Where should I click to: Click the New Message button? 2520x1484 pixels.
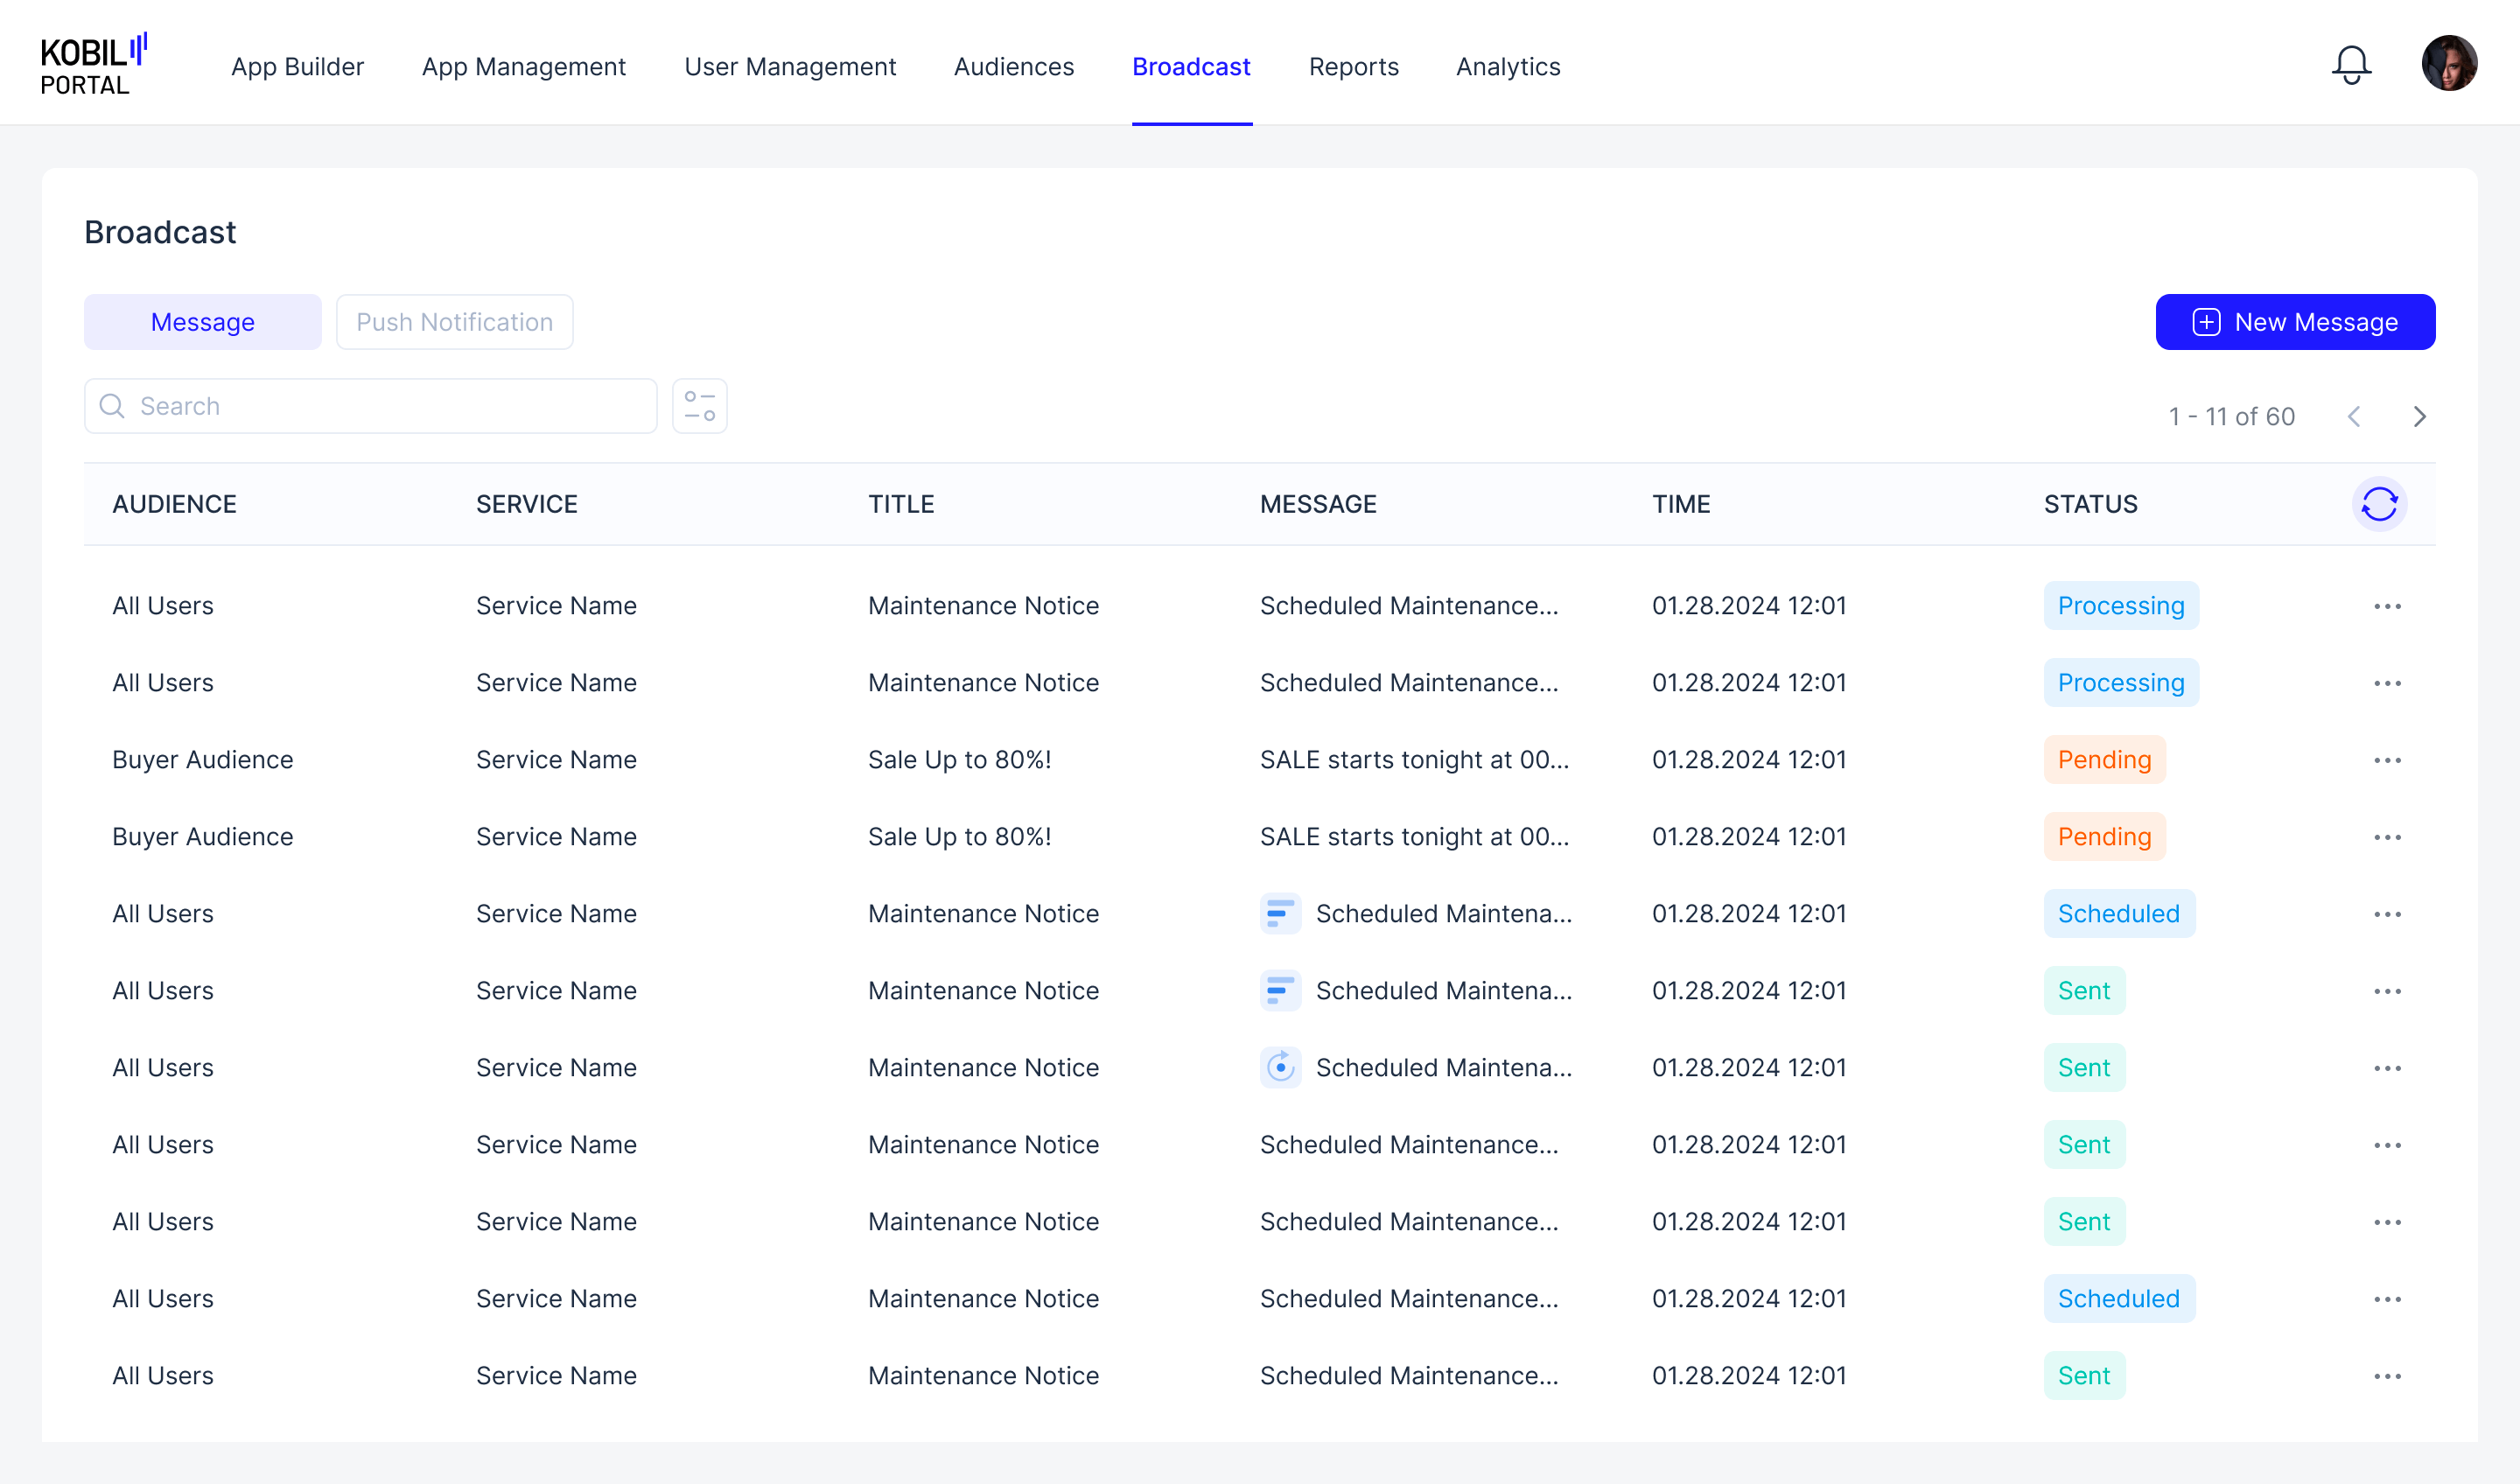pyautogui.click(x=2294, y=322)
